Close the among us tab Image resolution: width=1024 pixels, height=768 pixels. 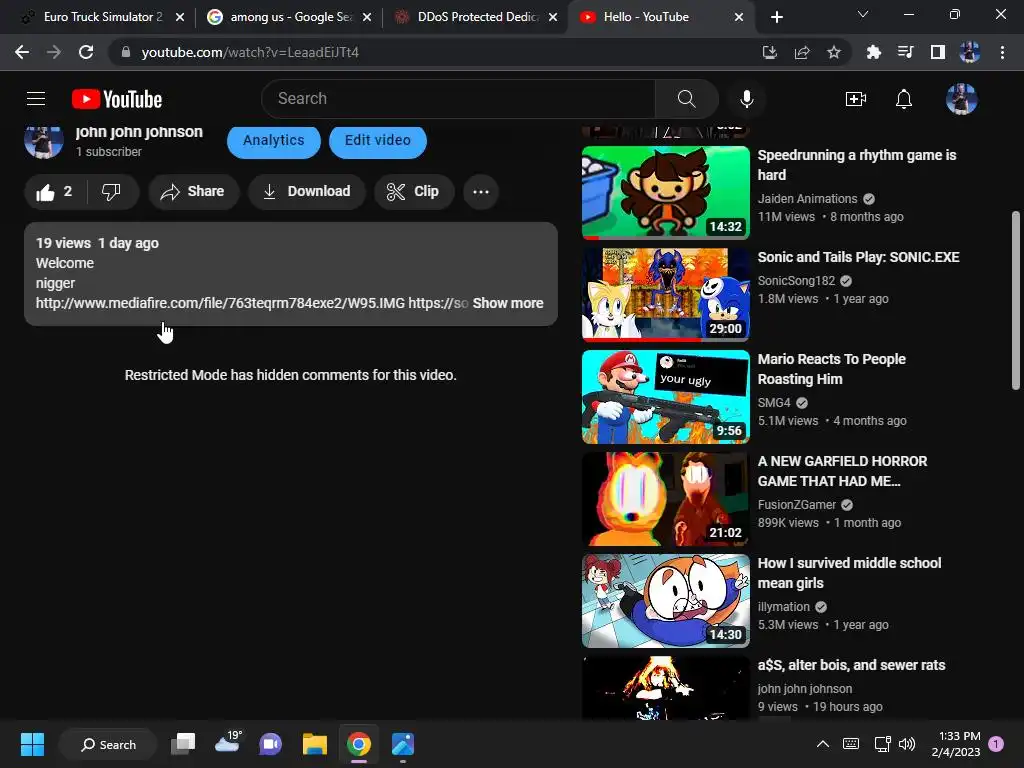[x=367, y=17]
